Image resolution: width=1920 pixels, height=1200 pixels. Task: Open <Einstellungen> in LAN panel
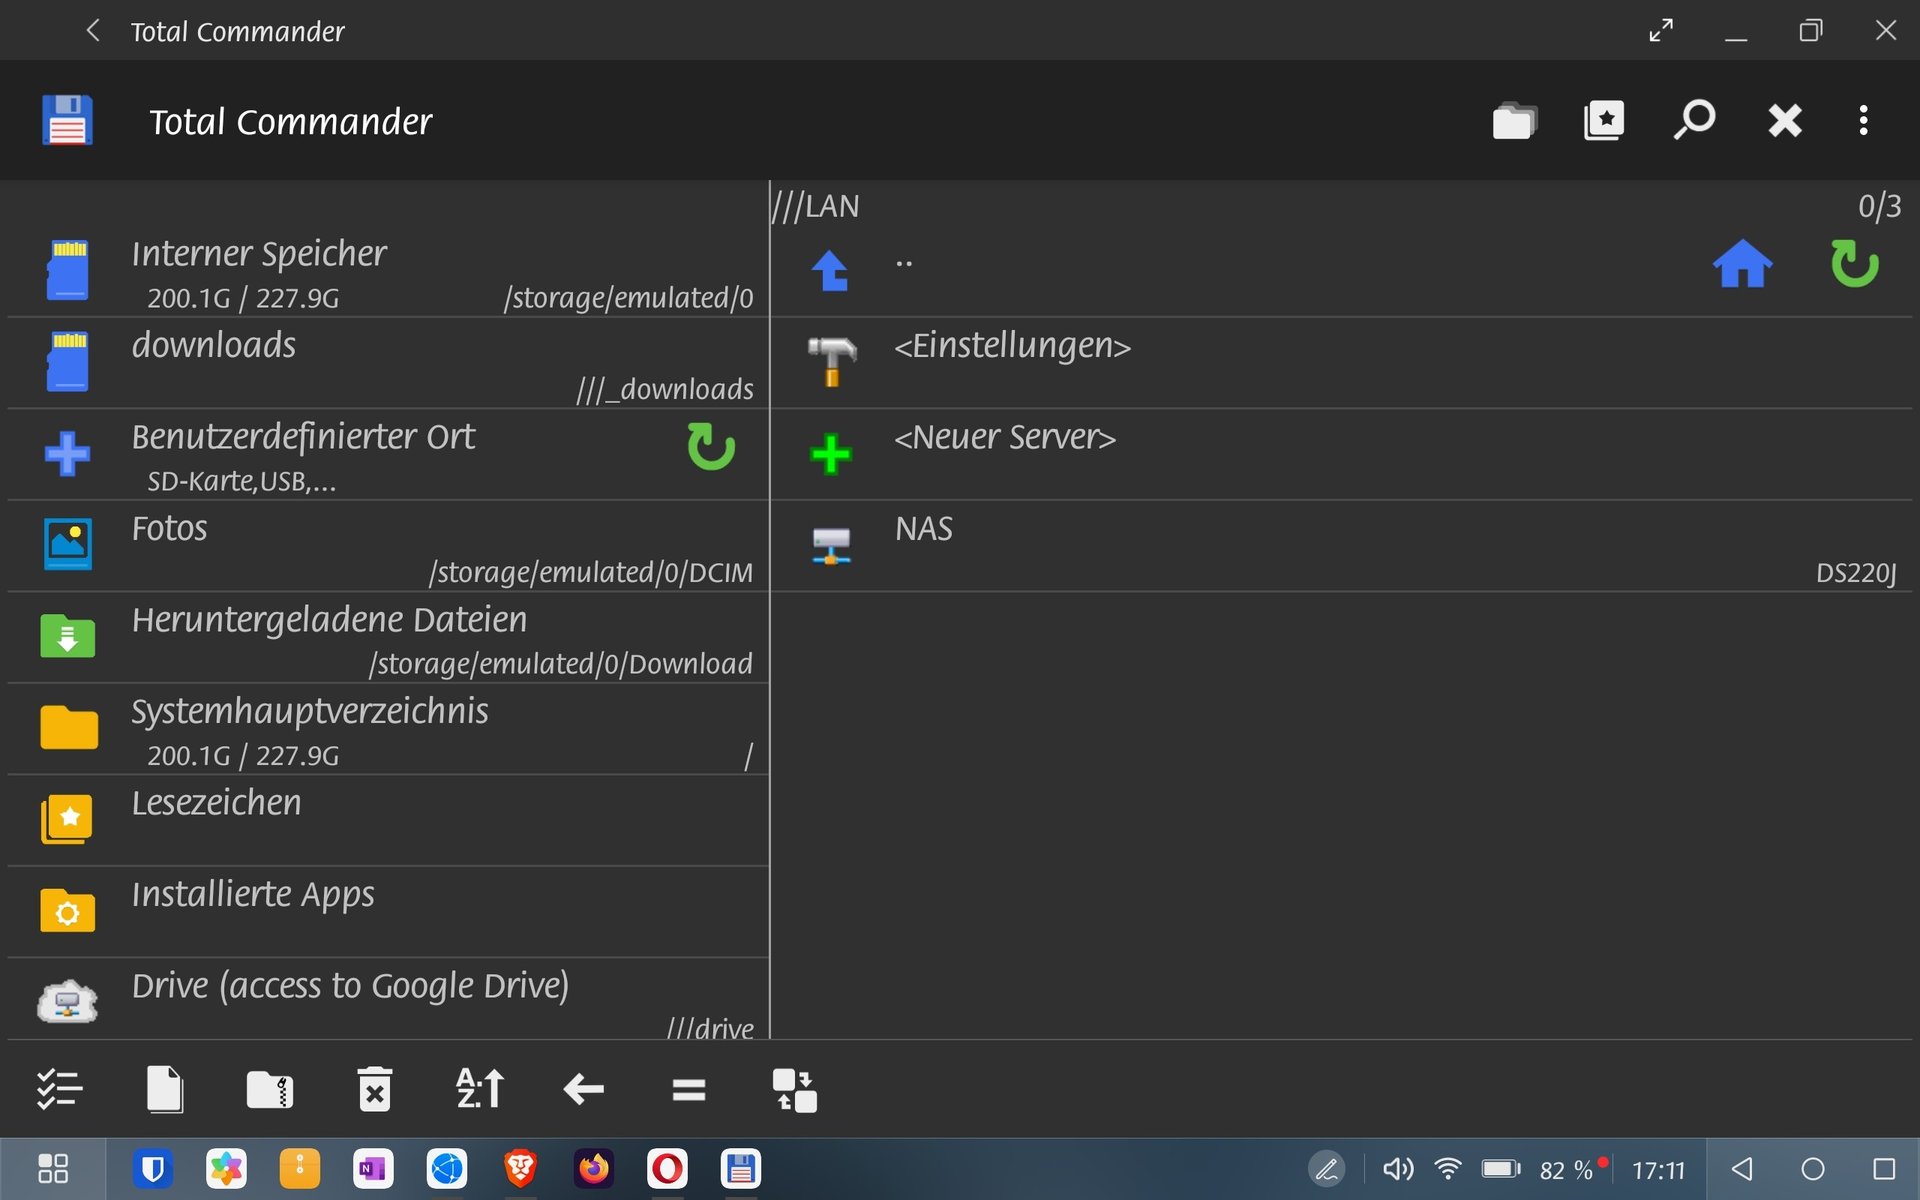tap(1342, 363)
